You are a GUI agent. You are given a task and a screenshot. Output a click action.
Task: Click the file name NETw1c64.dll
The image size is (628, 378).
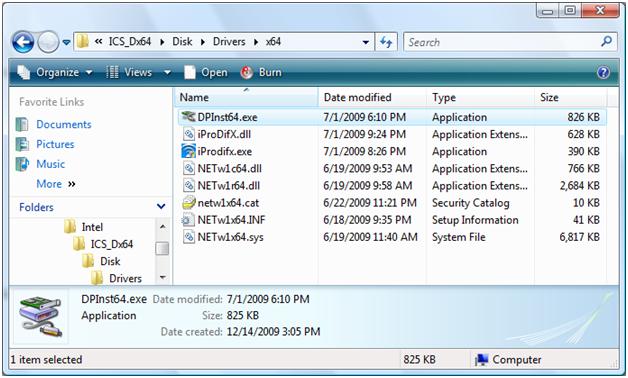[x=229, y=169]
